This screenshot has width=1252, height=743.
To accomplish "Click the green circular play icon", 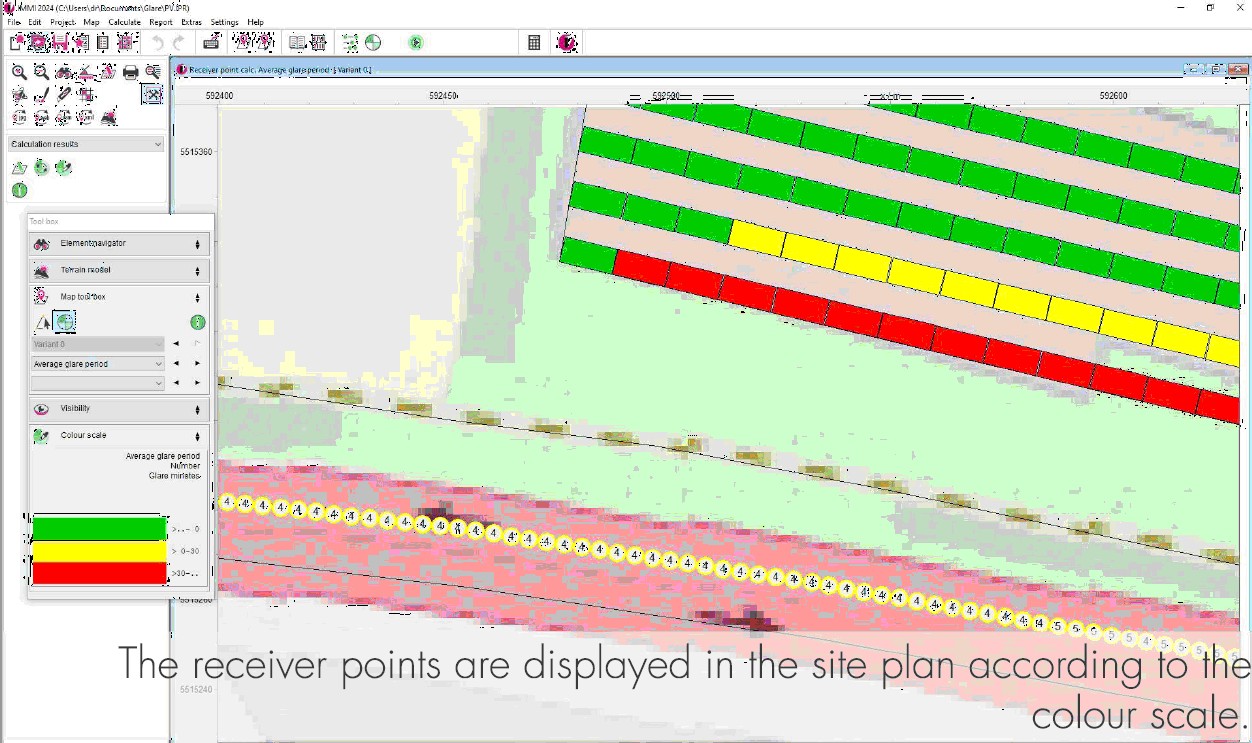I will pyautogui.click(x=416, y=42).
